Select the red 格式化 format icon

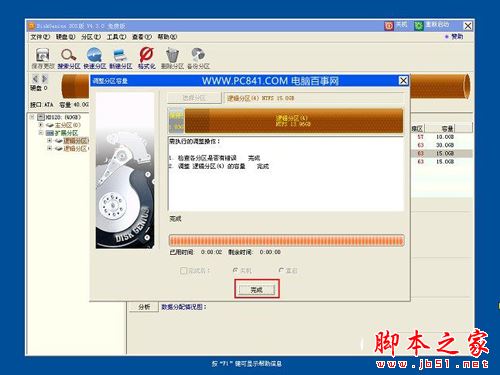pyautogui.click(x=146, y=55)
